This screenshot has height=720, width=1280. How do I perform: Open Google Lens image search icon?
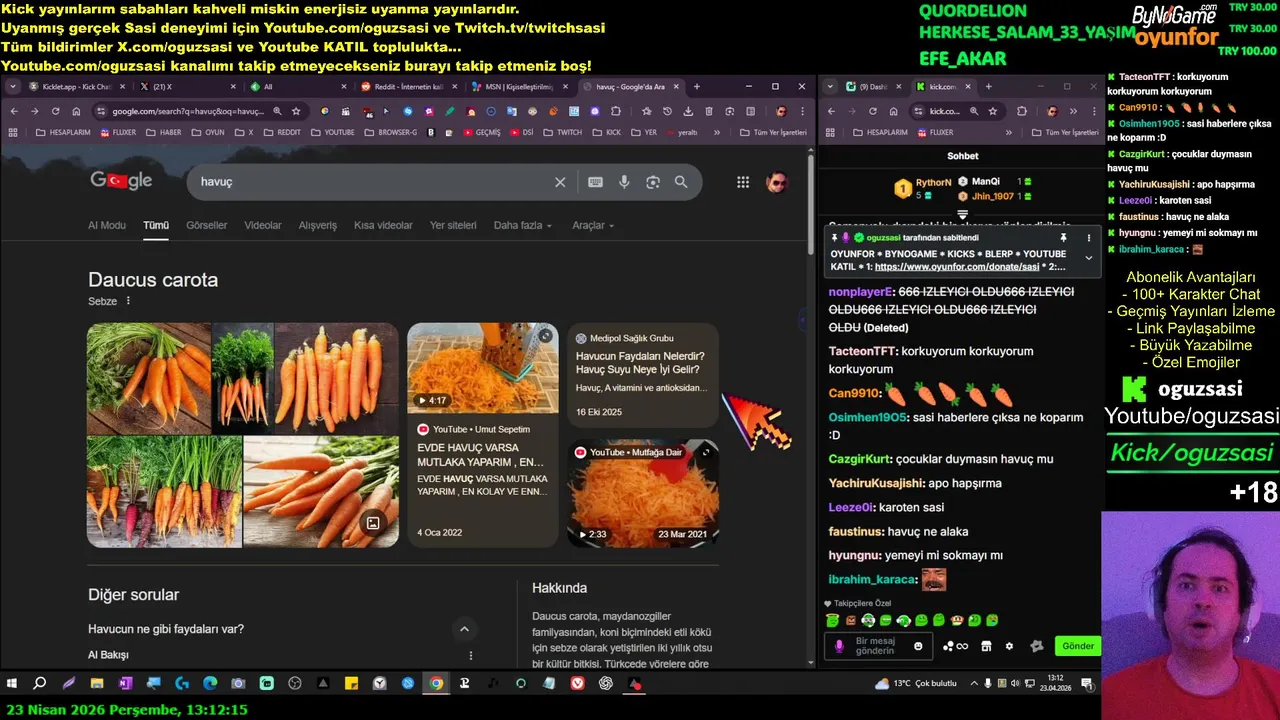coord(653,182)
